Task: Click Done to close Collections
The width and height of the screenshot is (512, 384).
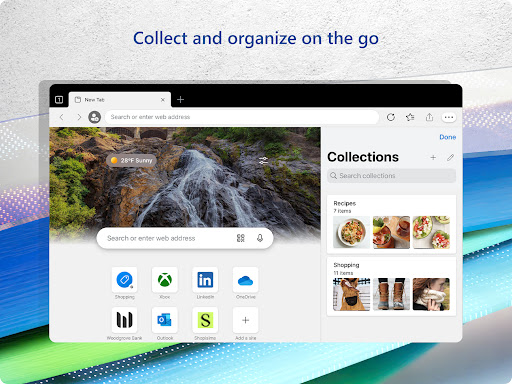Action: coord(447,137)
